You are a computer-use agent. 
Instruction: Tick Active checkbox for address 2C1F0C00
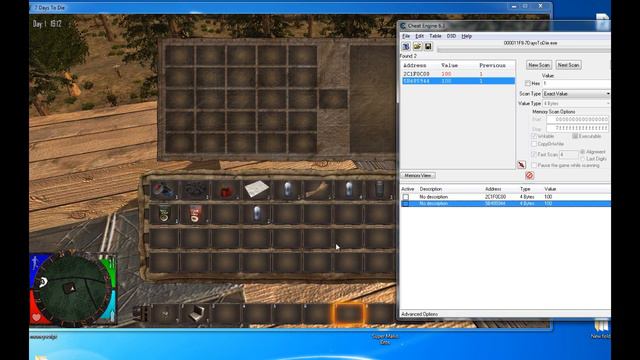tap(406, 197)
